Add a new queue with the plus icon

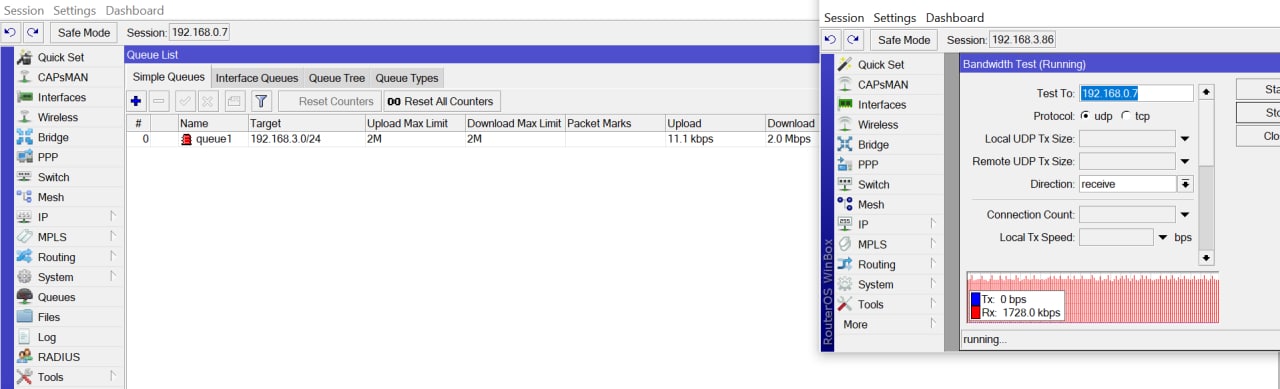click(137, 101)
